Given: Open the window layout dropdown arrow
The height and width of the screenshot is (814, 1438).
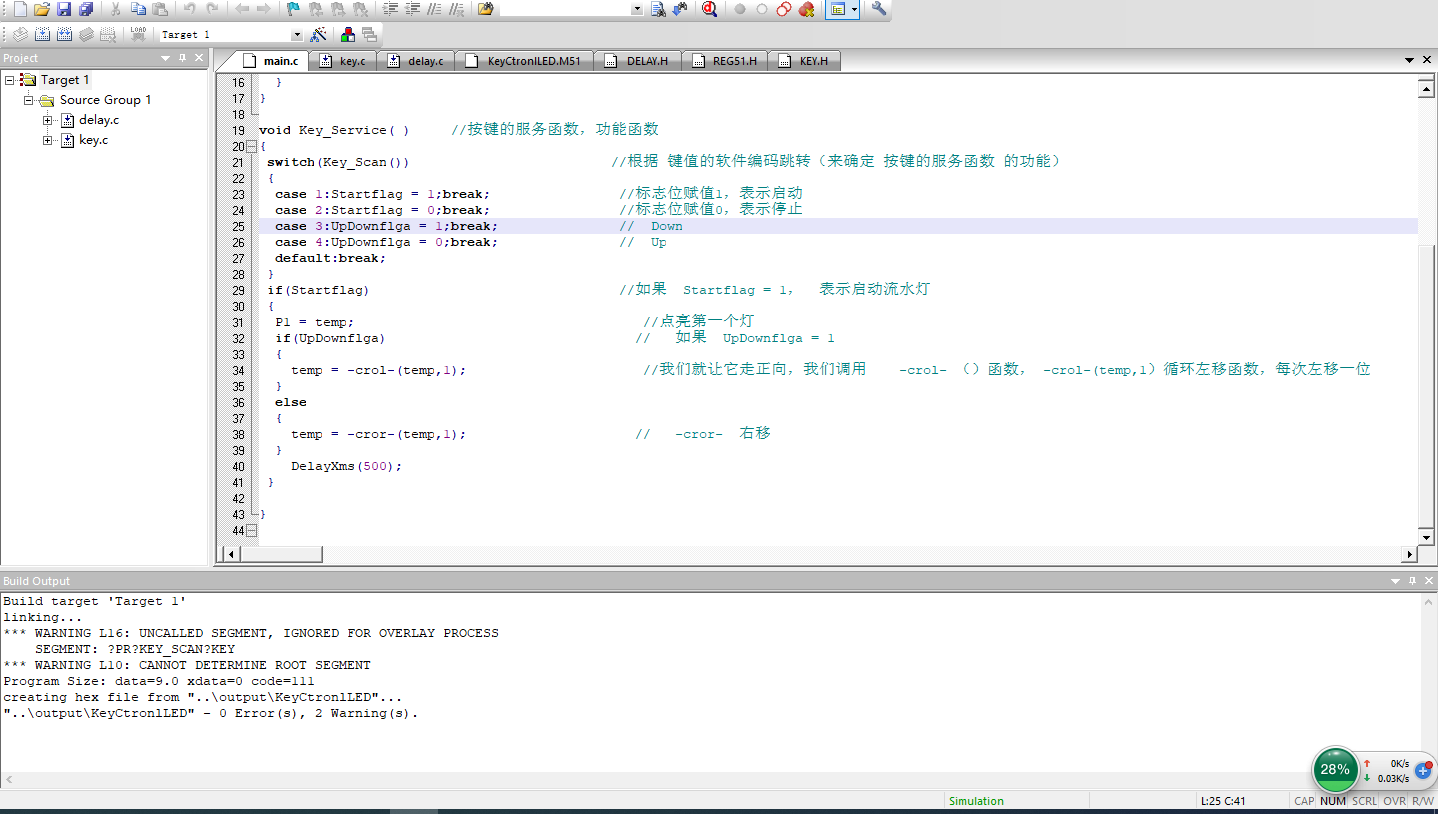Looking at the screenshot, I should pos(855,9).
